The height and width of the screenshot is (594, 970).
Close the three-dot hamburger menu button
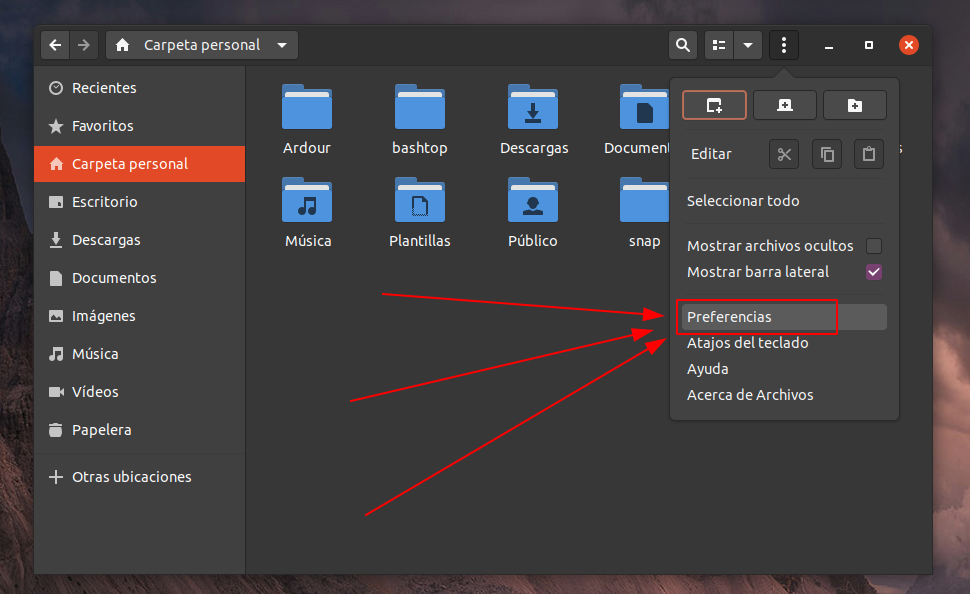point(784,45)
